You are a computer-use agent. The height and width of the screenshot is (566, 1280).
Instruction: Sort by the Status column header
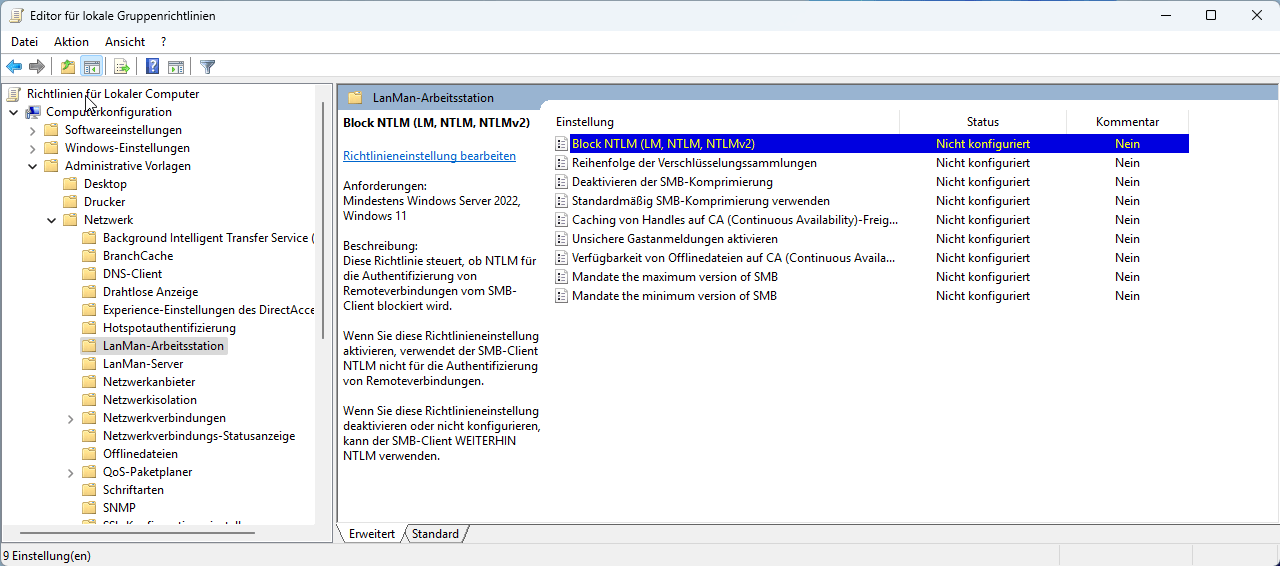pos(982,122)
